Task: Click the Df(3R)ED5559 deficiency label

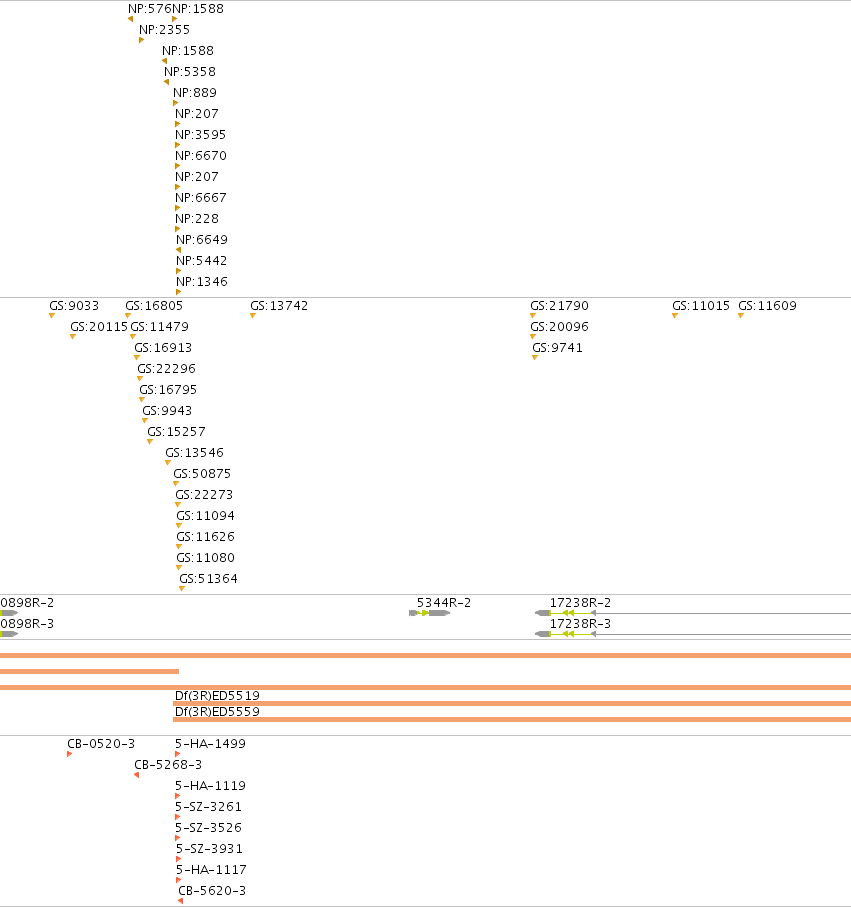Action: click(217, 711)
